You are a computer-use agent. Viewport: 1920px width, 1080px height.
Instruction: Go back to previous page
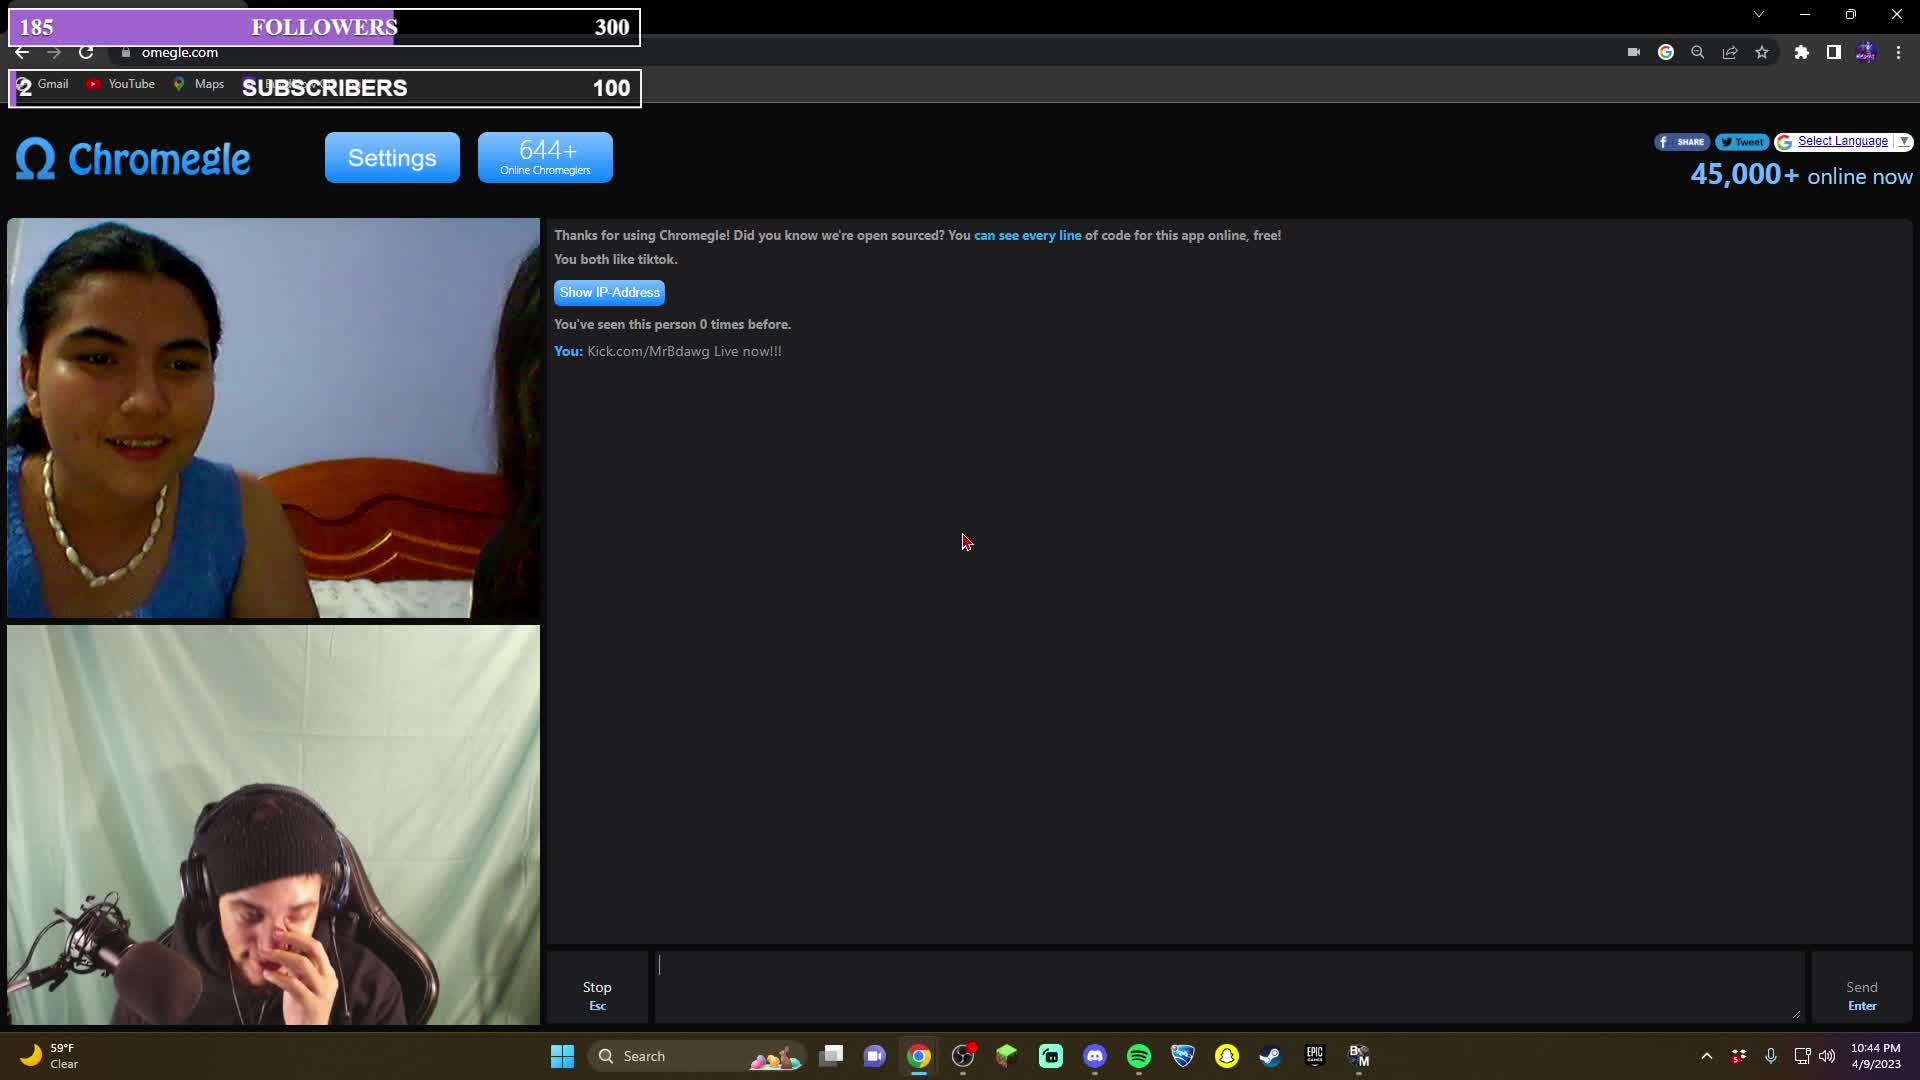[x=22, y=52]
